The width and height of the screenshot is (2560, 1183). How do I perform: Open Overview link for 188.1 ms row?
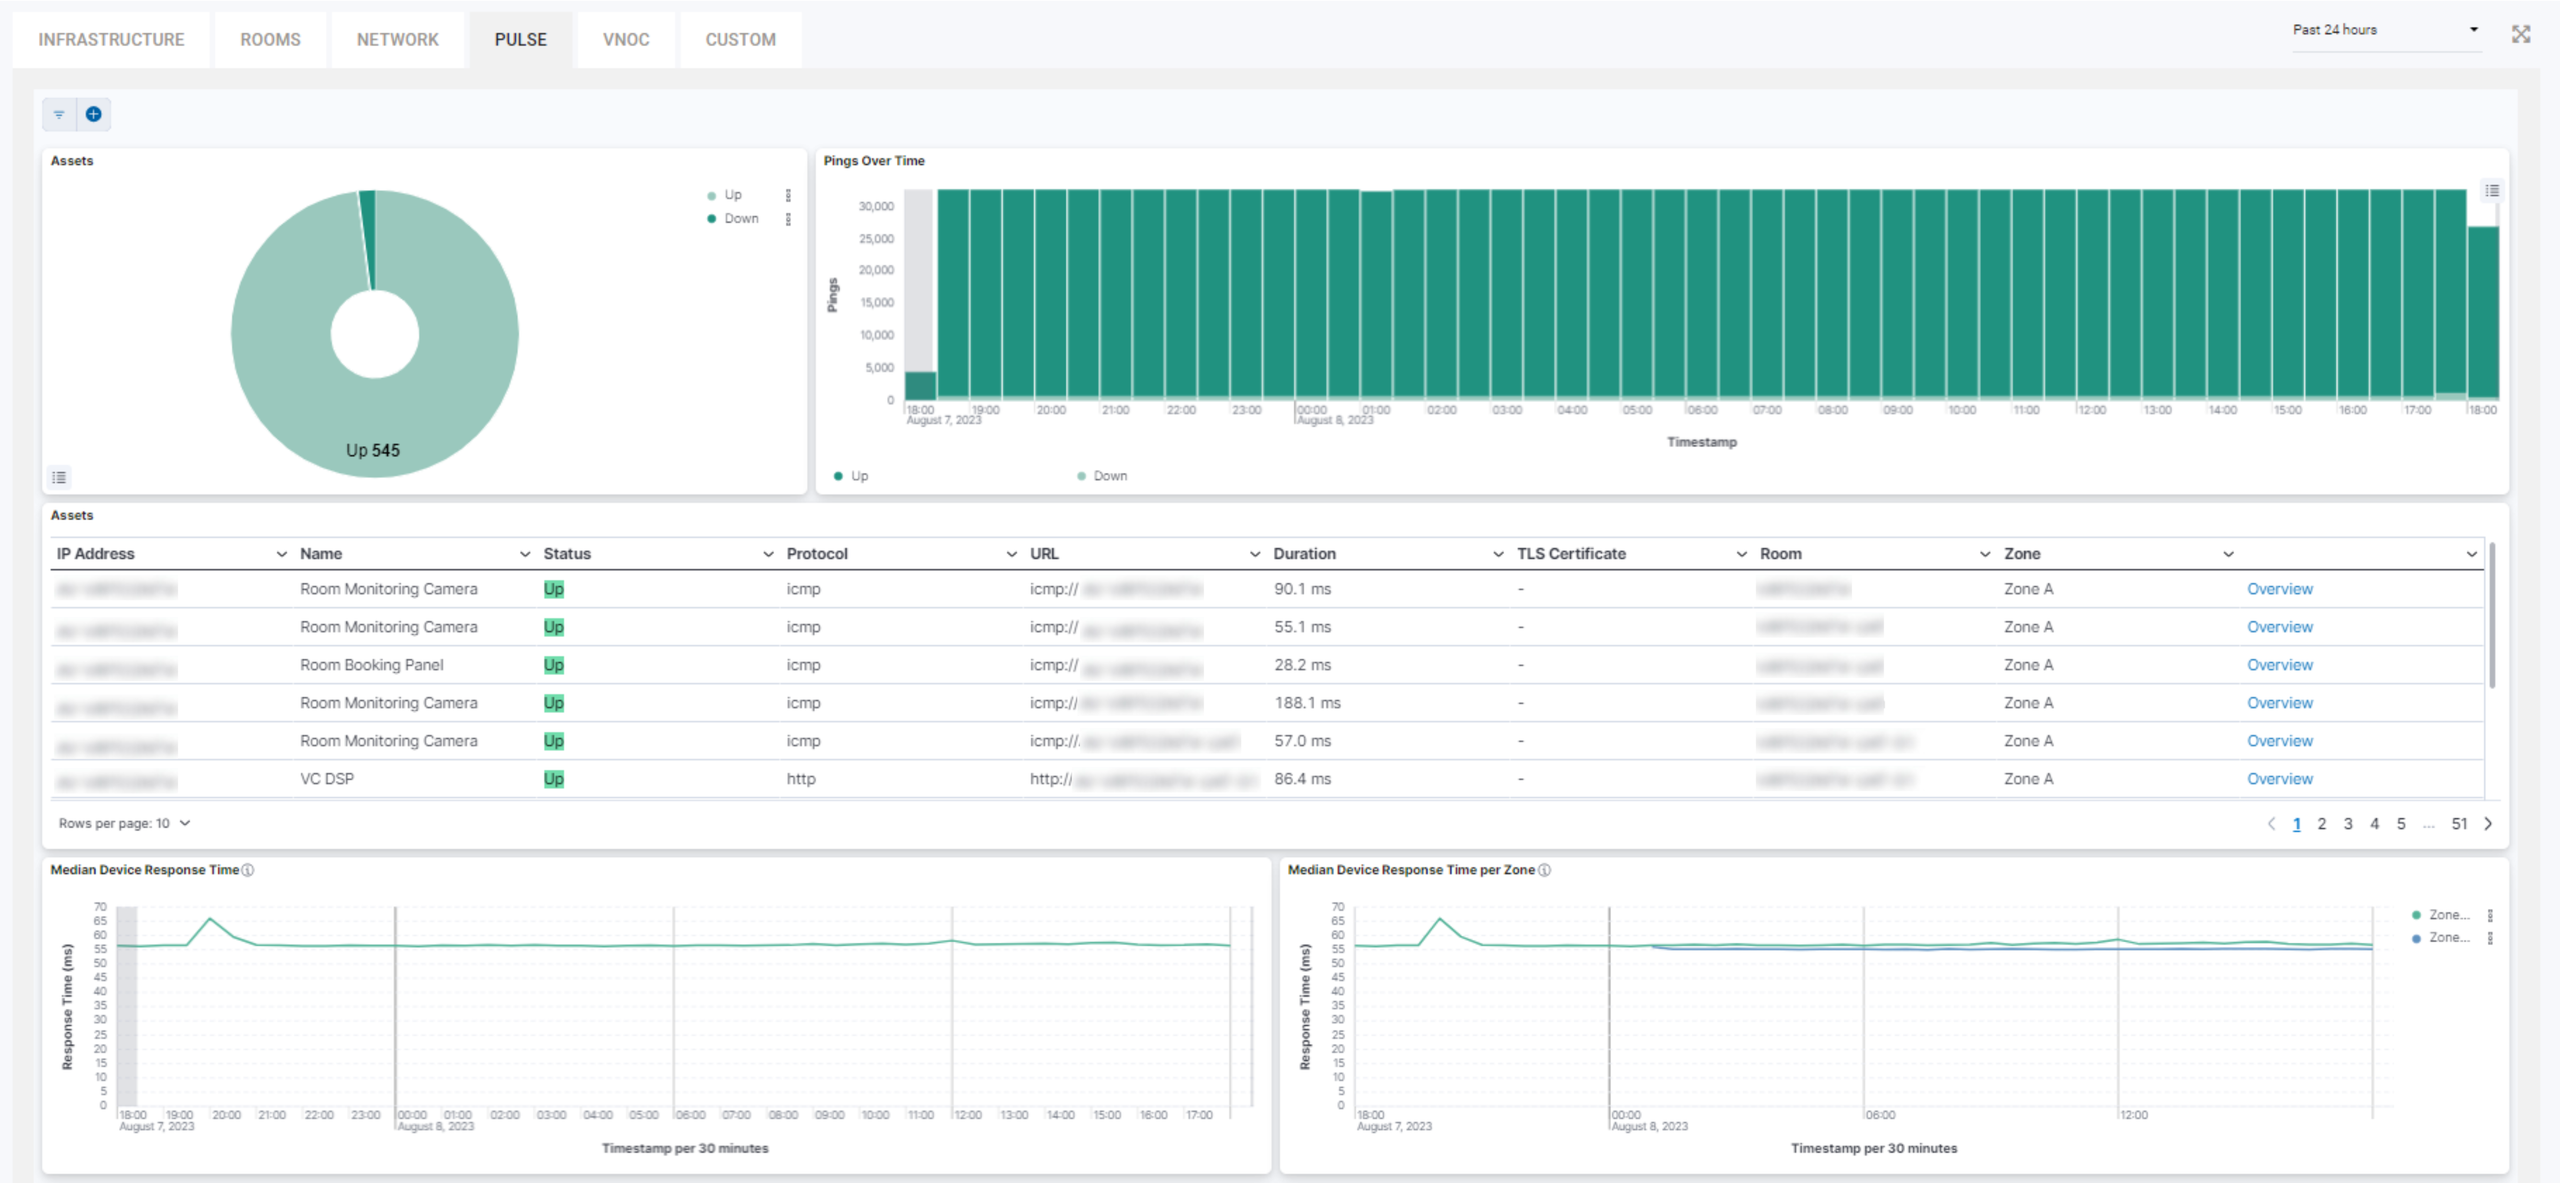[2280, 703]
